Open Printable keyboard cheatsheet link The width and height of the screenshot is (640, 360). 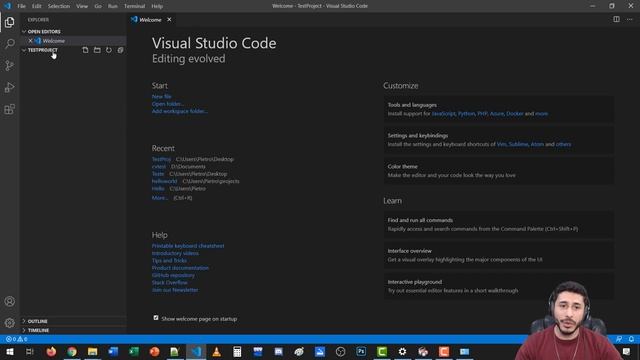point(188,246)
